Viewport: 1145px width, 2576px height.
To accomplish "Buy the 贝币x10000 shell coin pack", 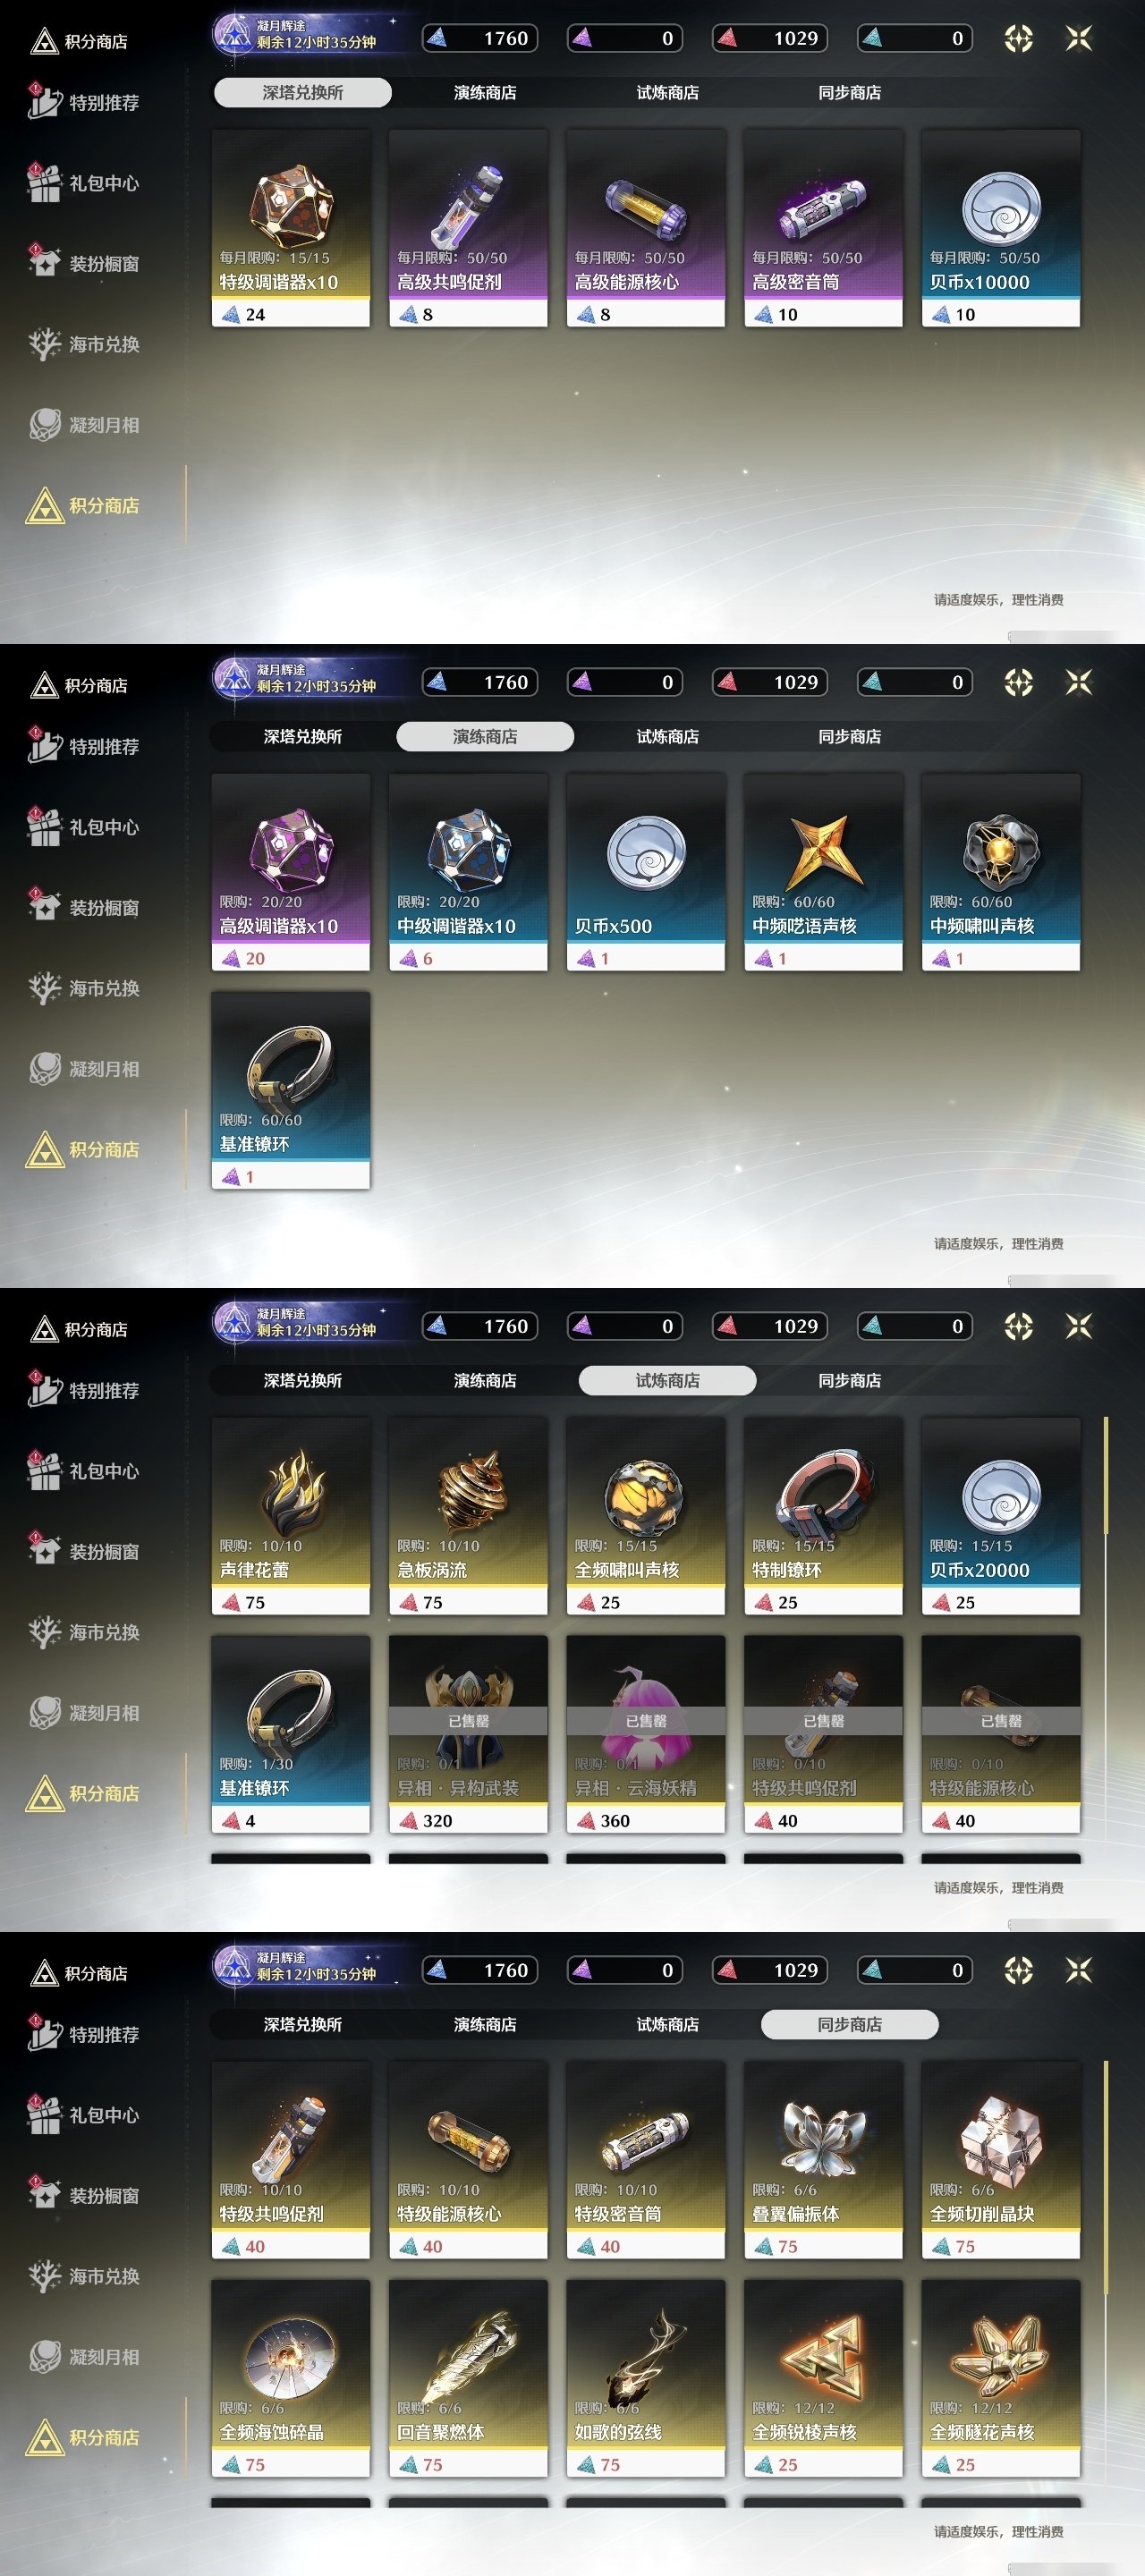I will coord(1001,228).
